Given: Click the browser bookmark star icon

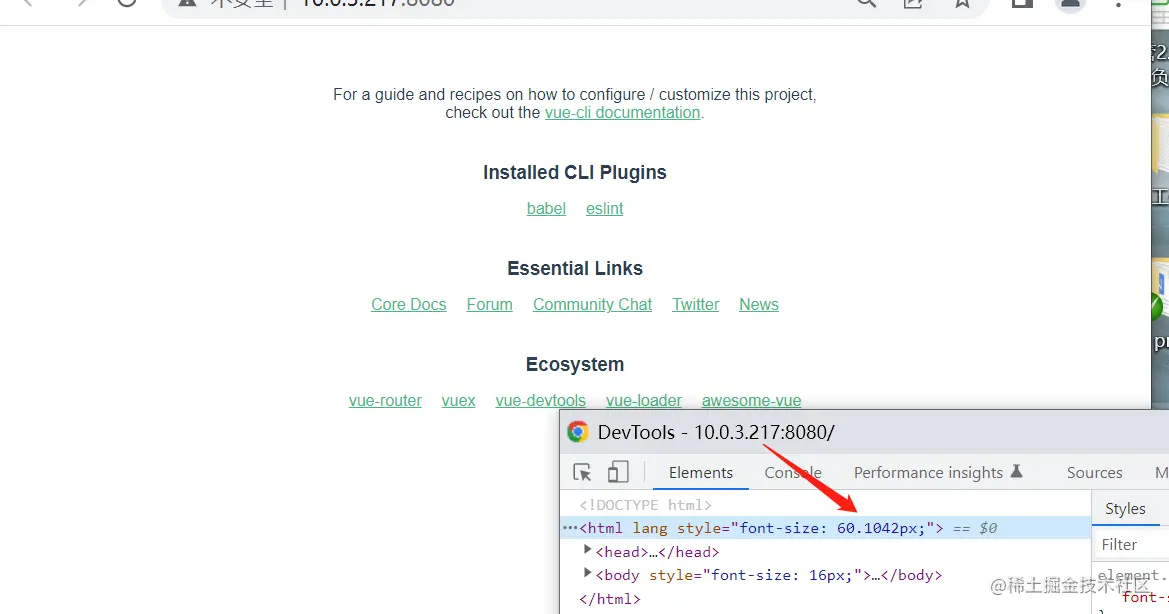Looking at the screenshot, I should pos(962,4).
